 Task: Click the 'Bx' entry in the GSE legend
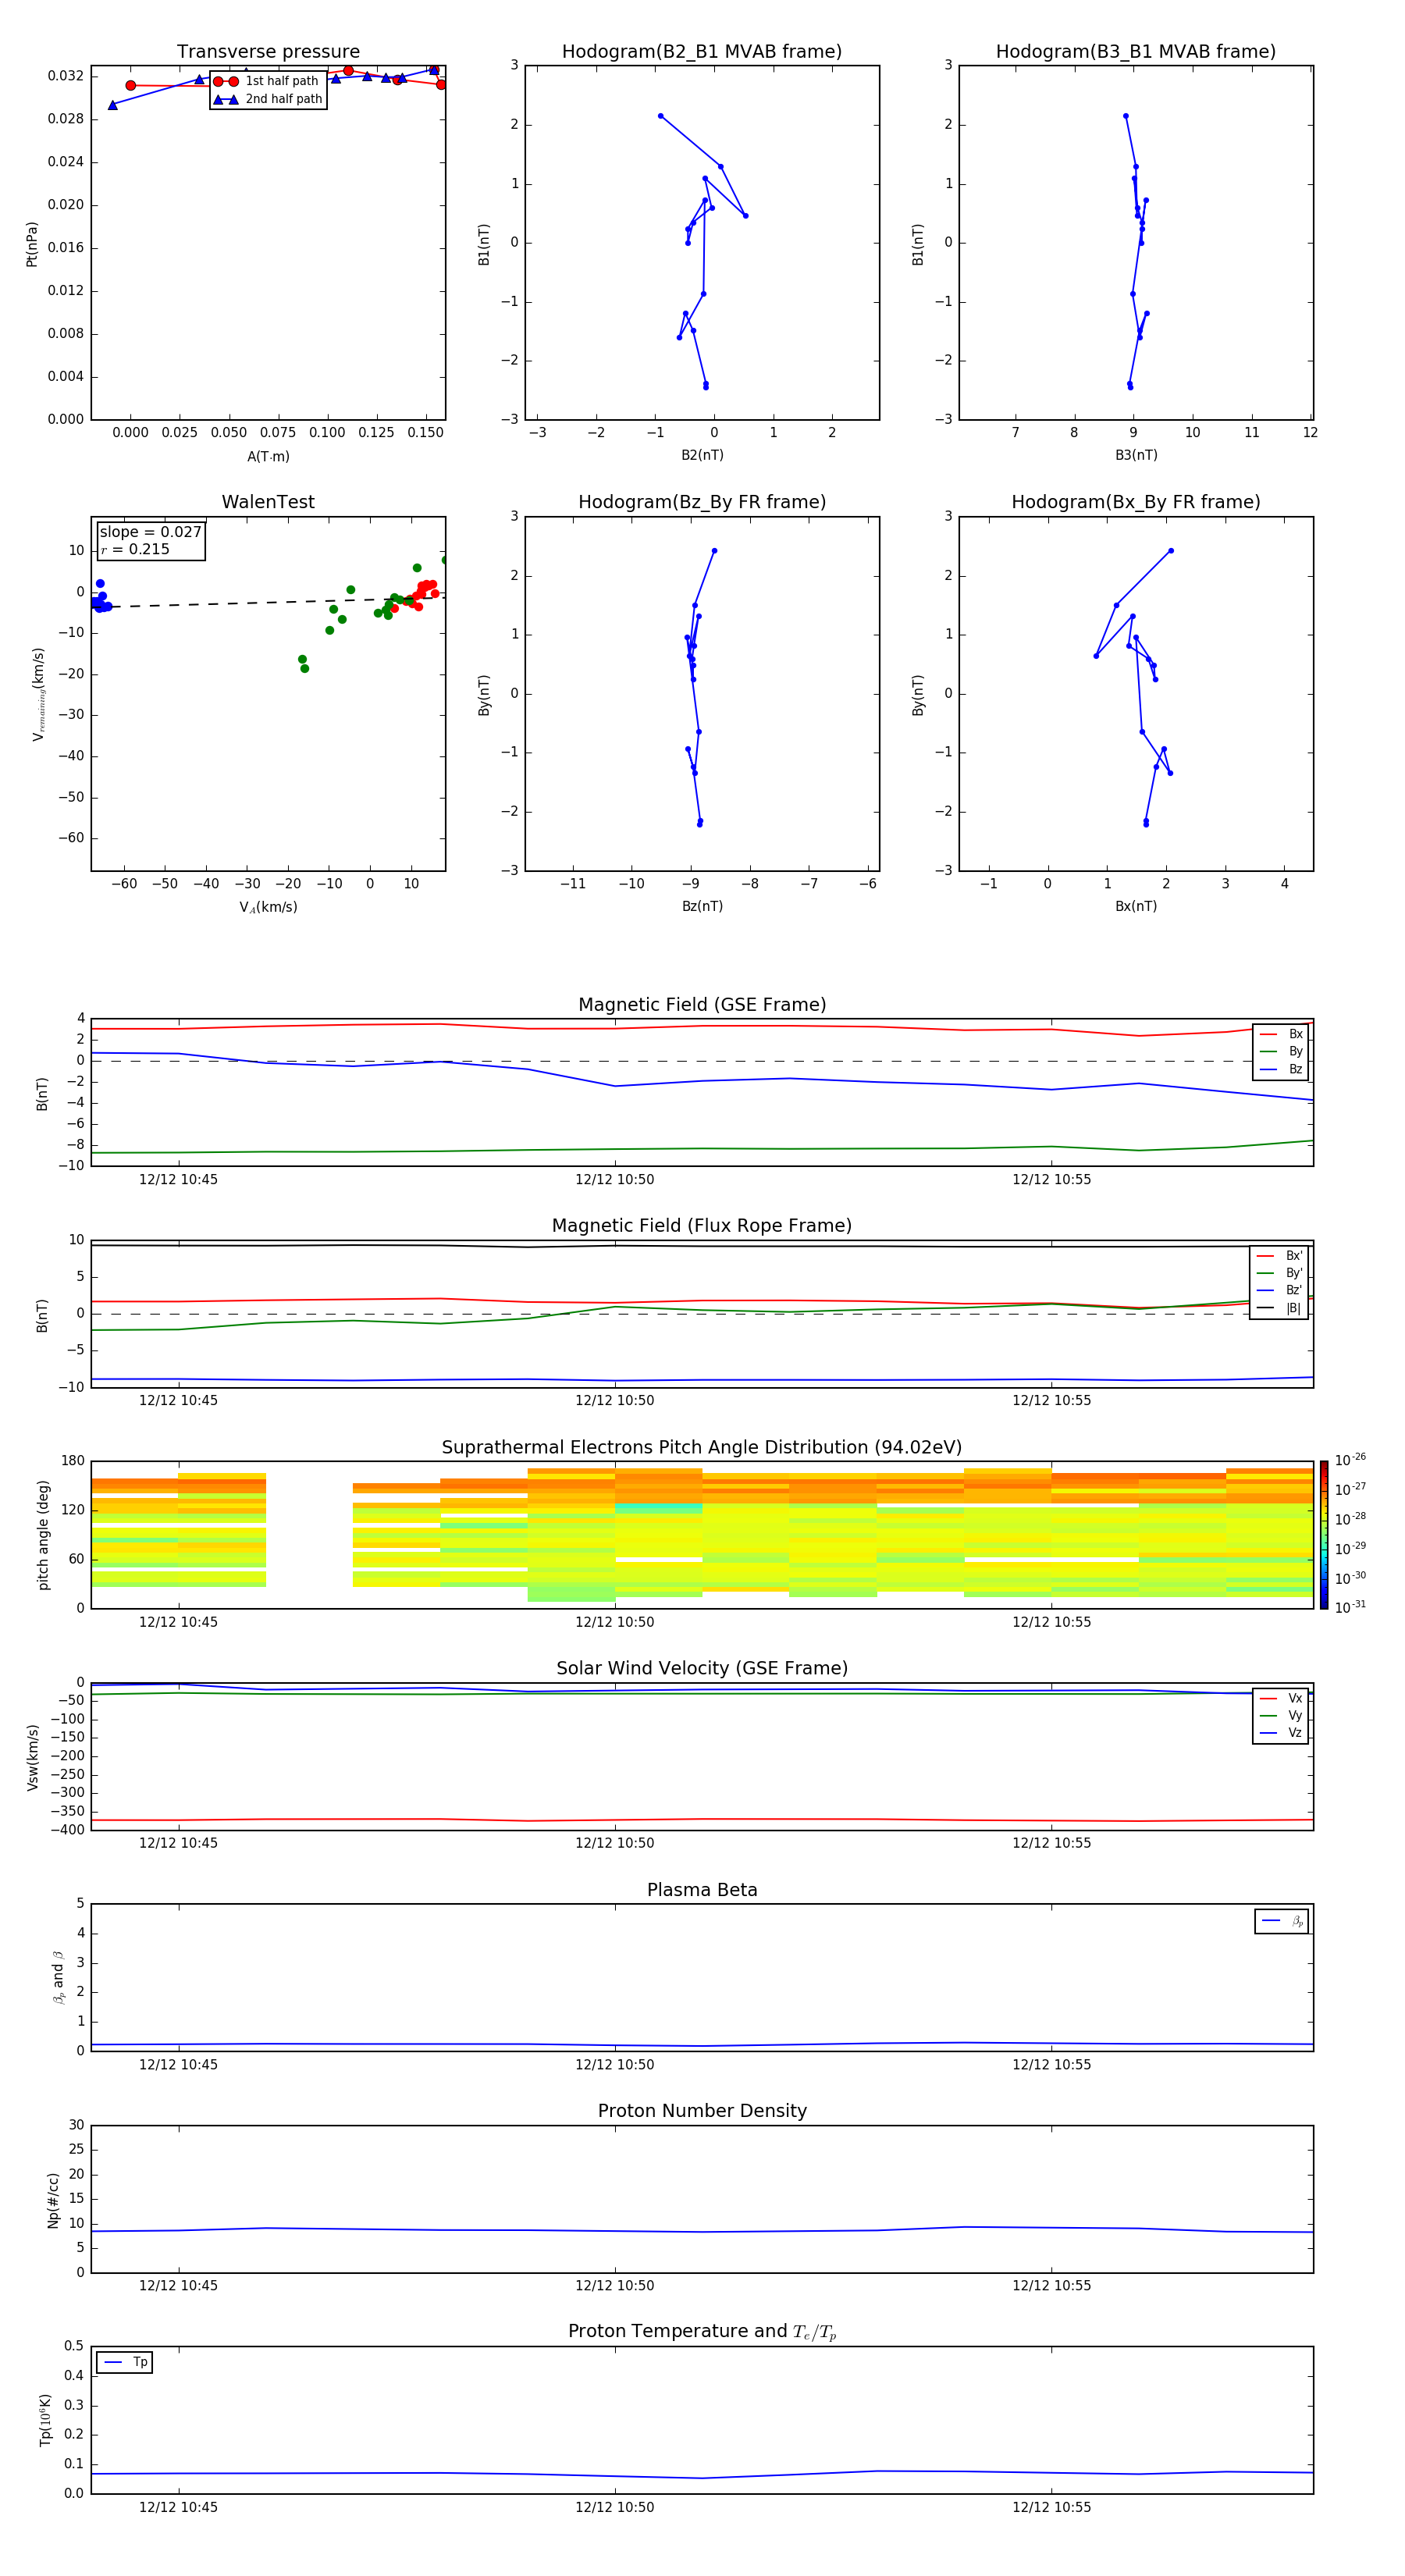coord(1281,1034)
